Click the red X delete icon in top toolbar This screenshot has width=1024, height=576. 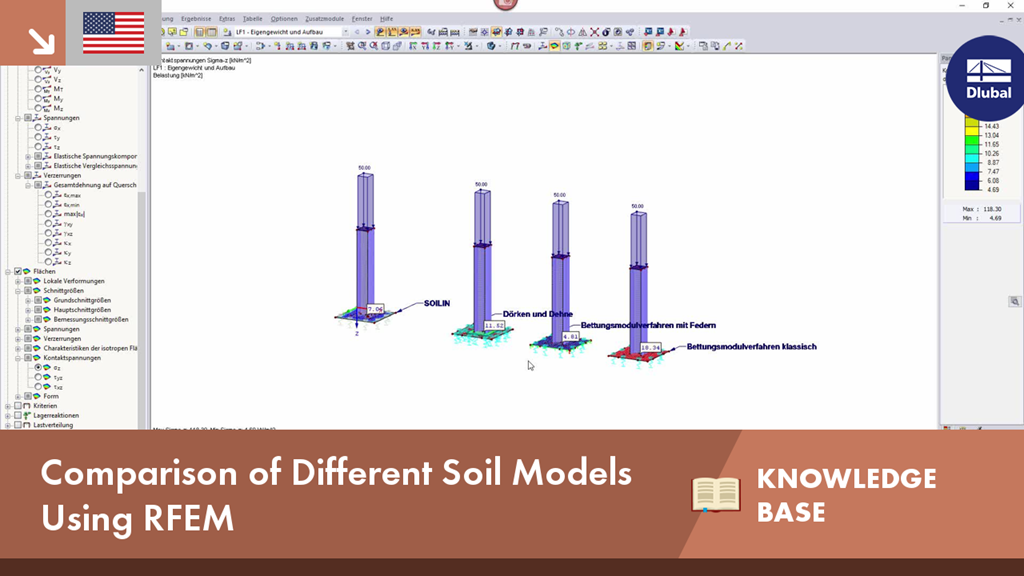click(594, 32)
